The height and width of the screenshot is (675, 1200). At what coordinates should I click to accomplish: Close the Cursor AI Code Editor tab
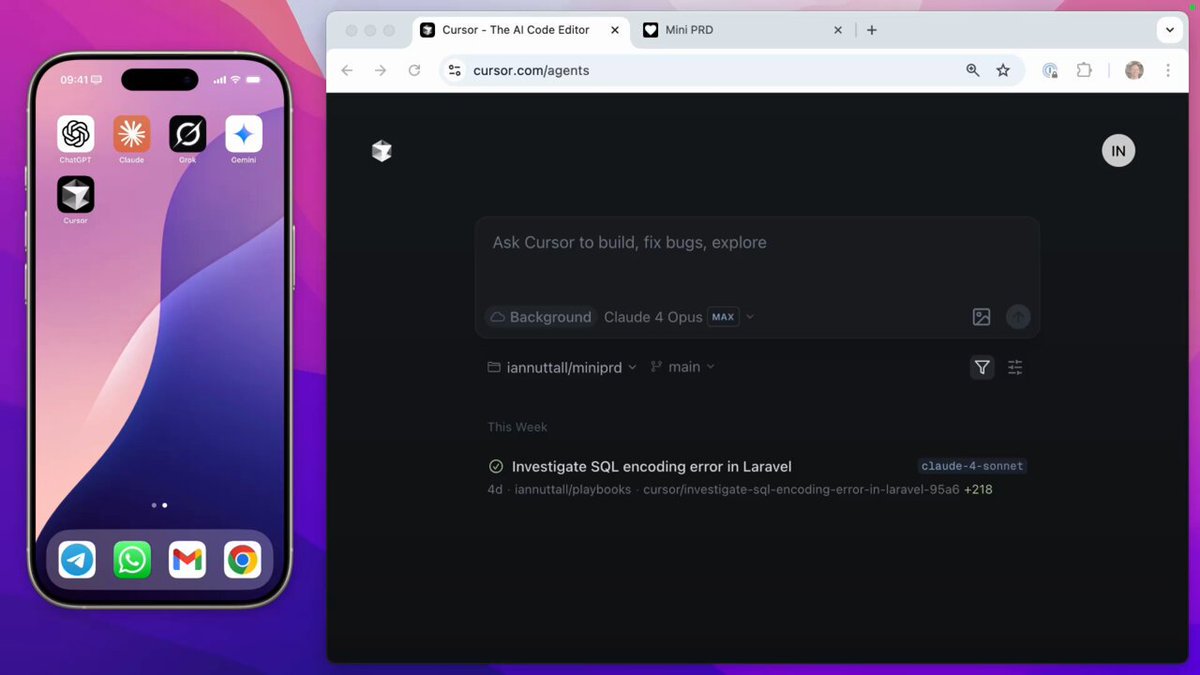coord(615,30)
